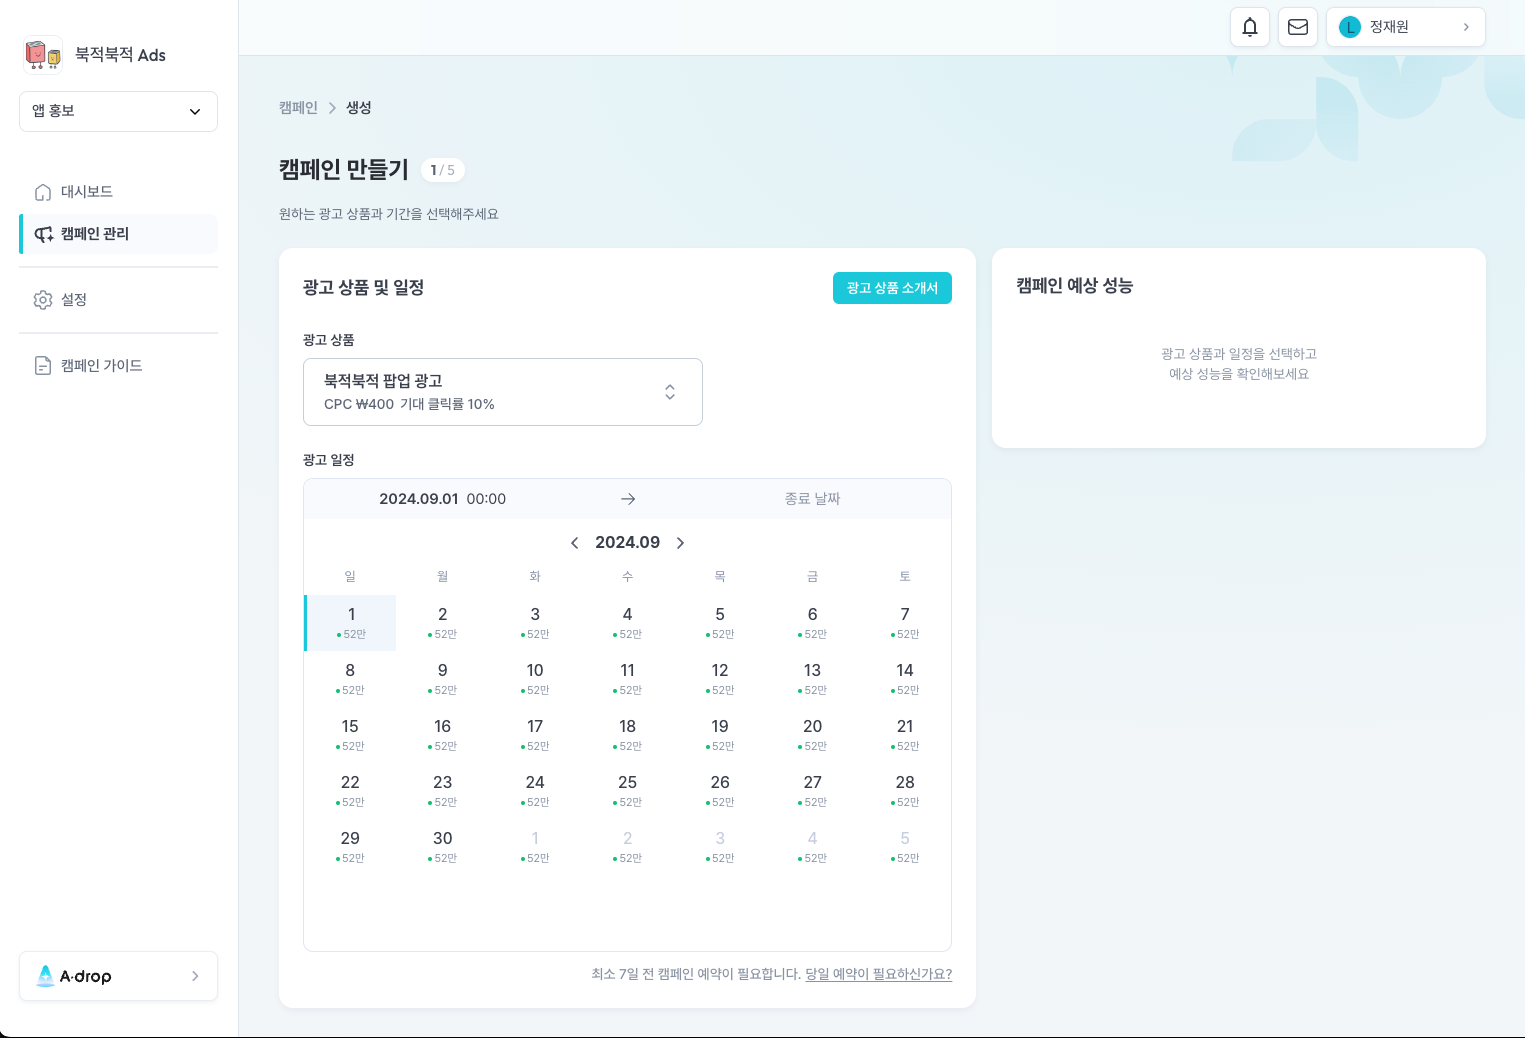Click the campaign guide document icon
The height and width of the screenshot is (1038, 1525).
[x=43, y=366]
